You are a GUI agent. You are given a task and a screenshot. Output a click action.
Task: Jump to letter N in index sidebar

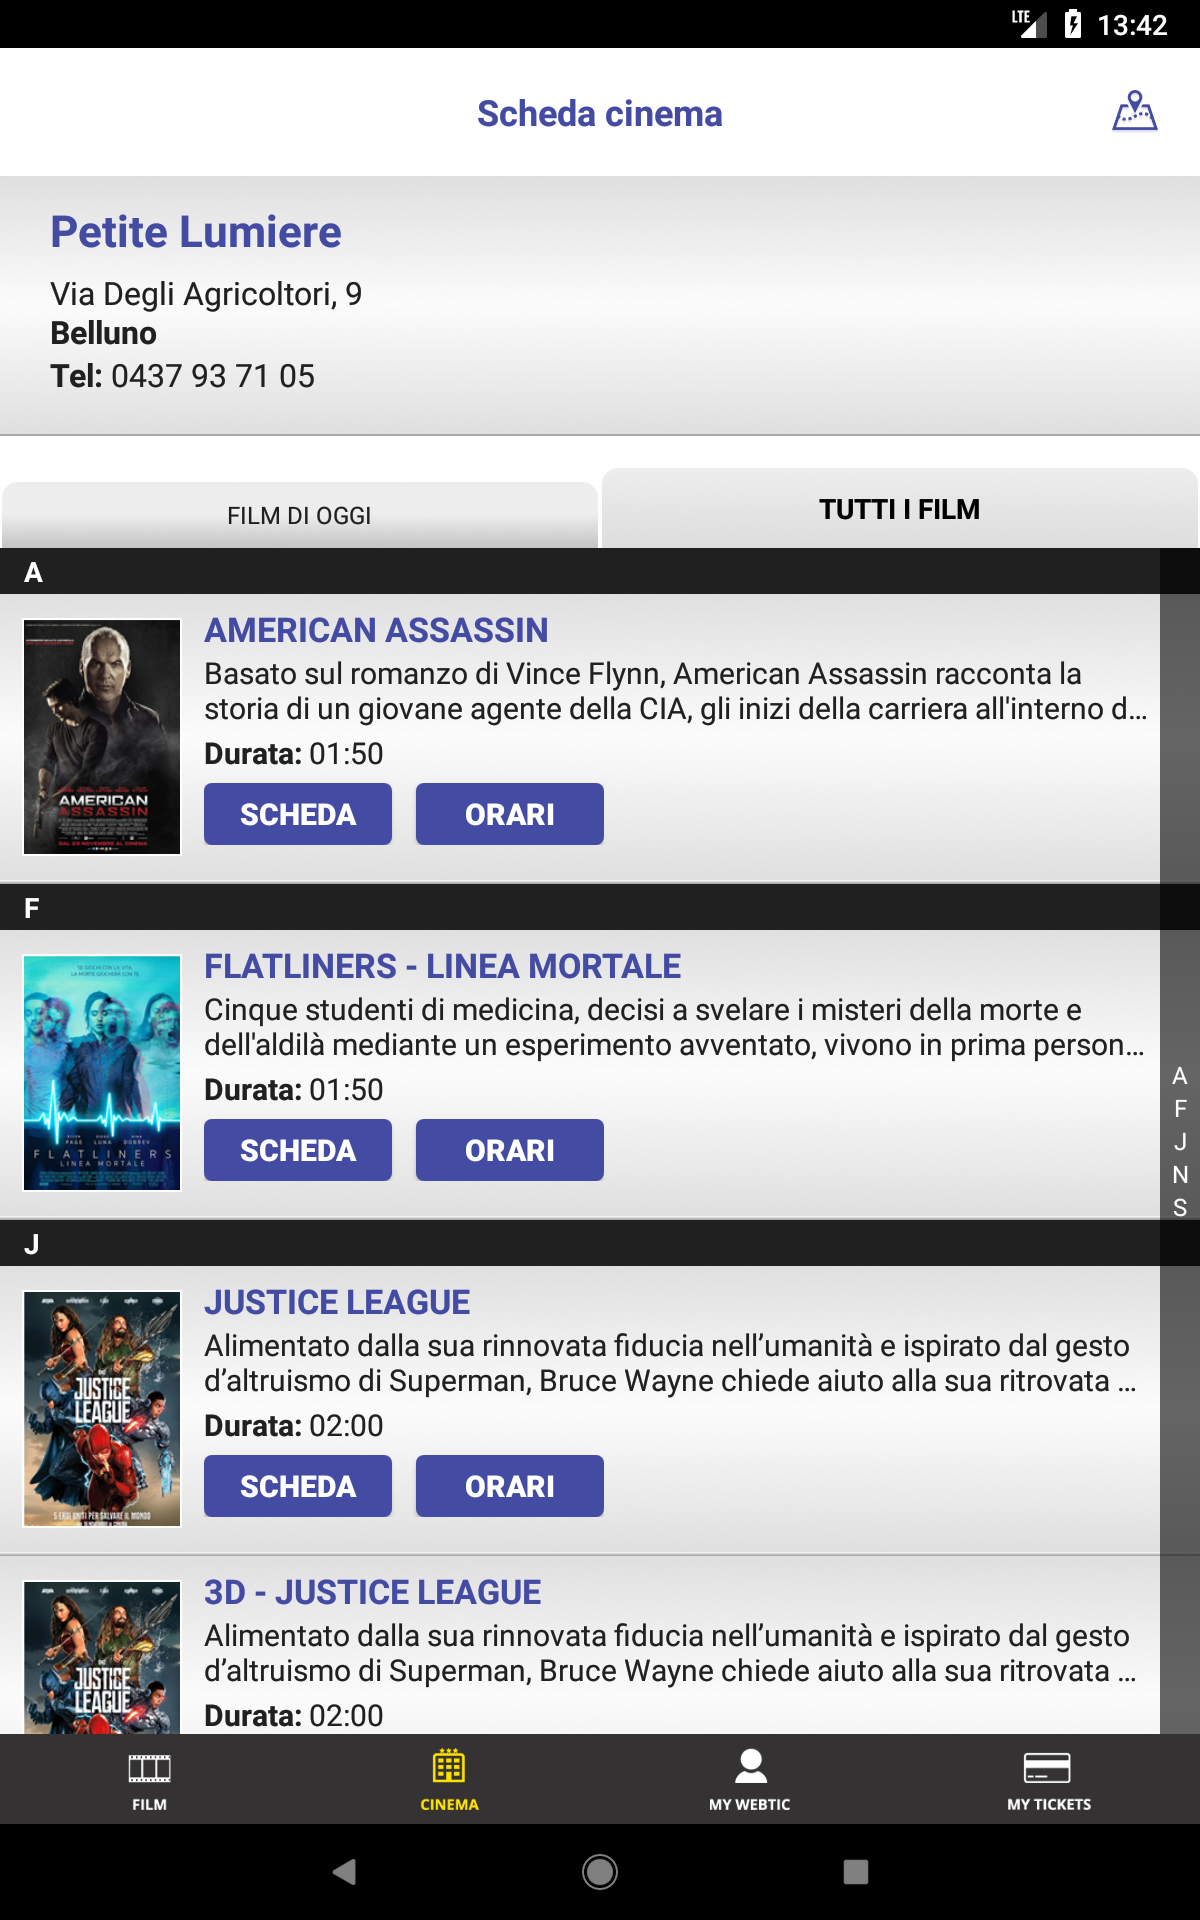[1180, 1174]
